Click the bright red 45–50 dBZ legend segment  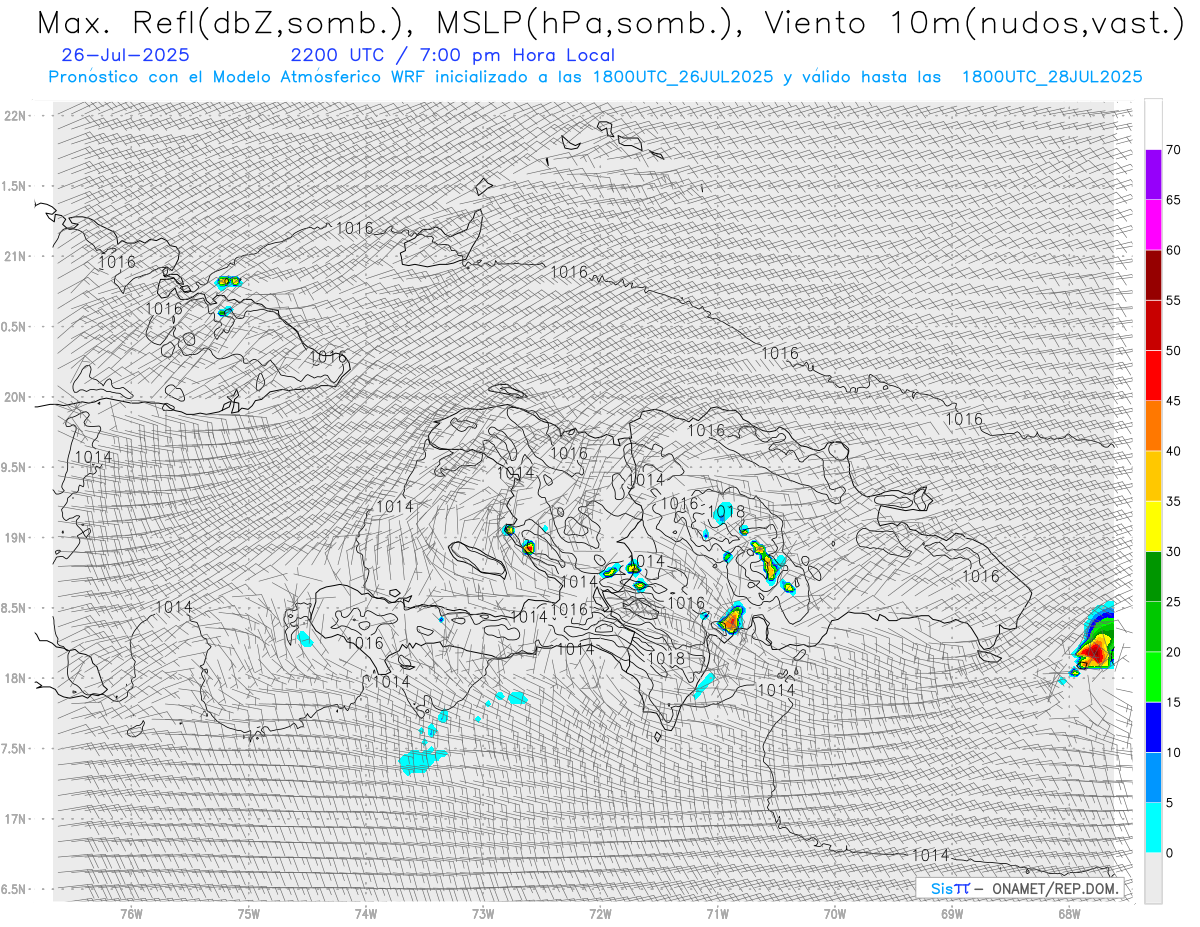coord(1153,375)
